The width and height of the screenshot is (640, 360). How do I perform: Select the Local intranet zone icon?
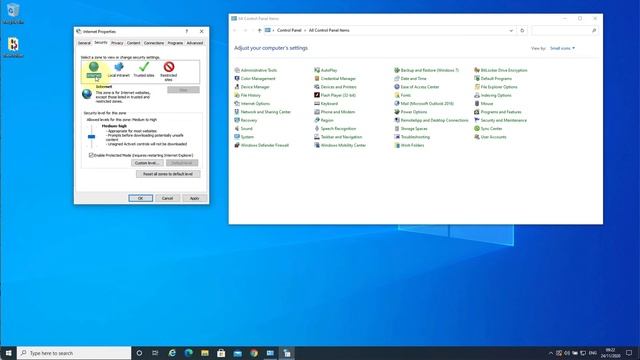118,67
